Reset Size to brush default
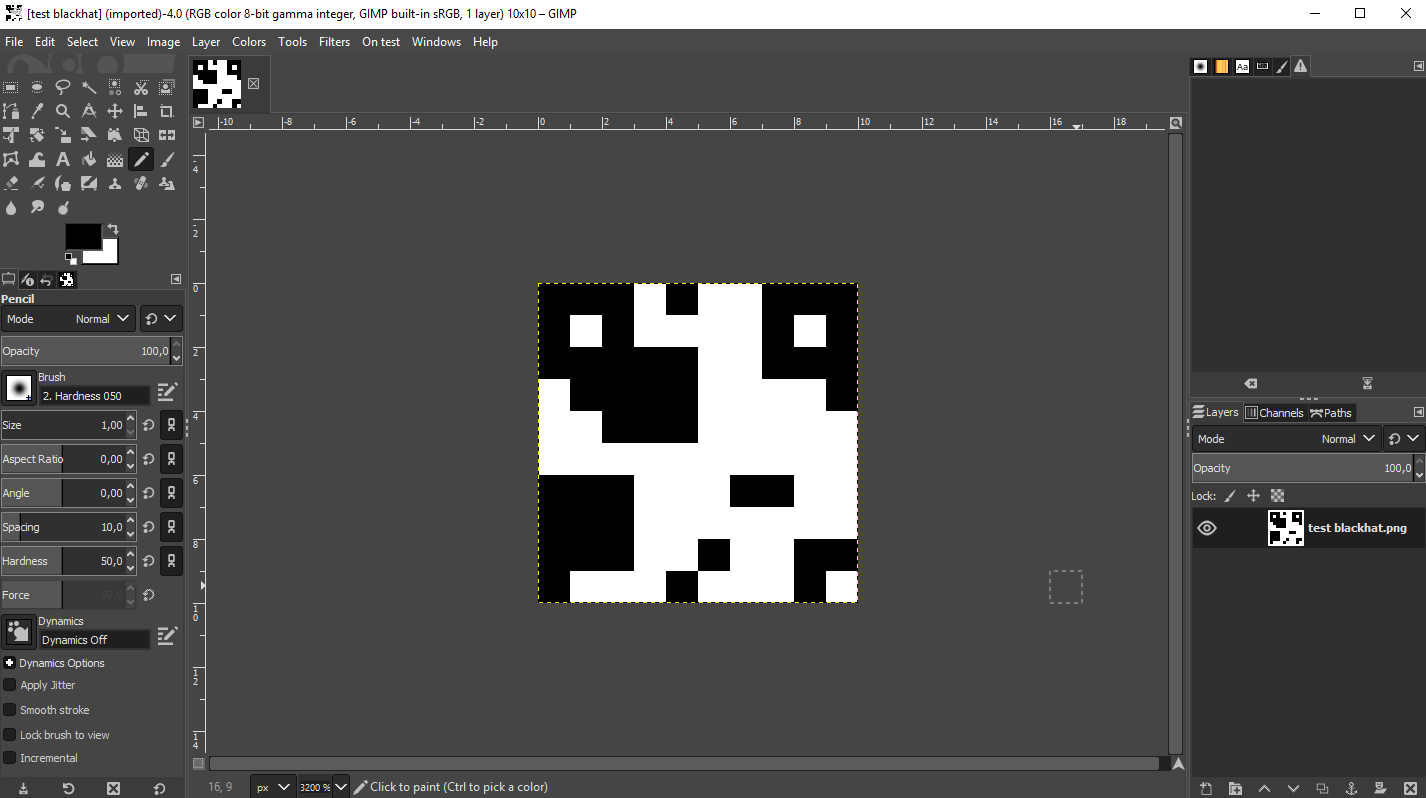This screenshot has height=798, width=1426. [148, 425]
